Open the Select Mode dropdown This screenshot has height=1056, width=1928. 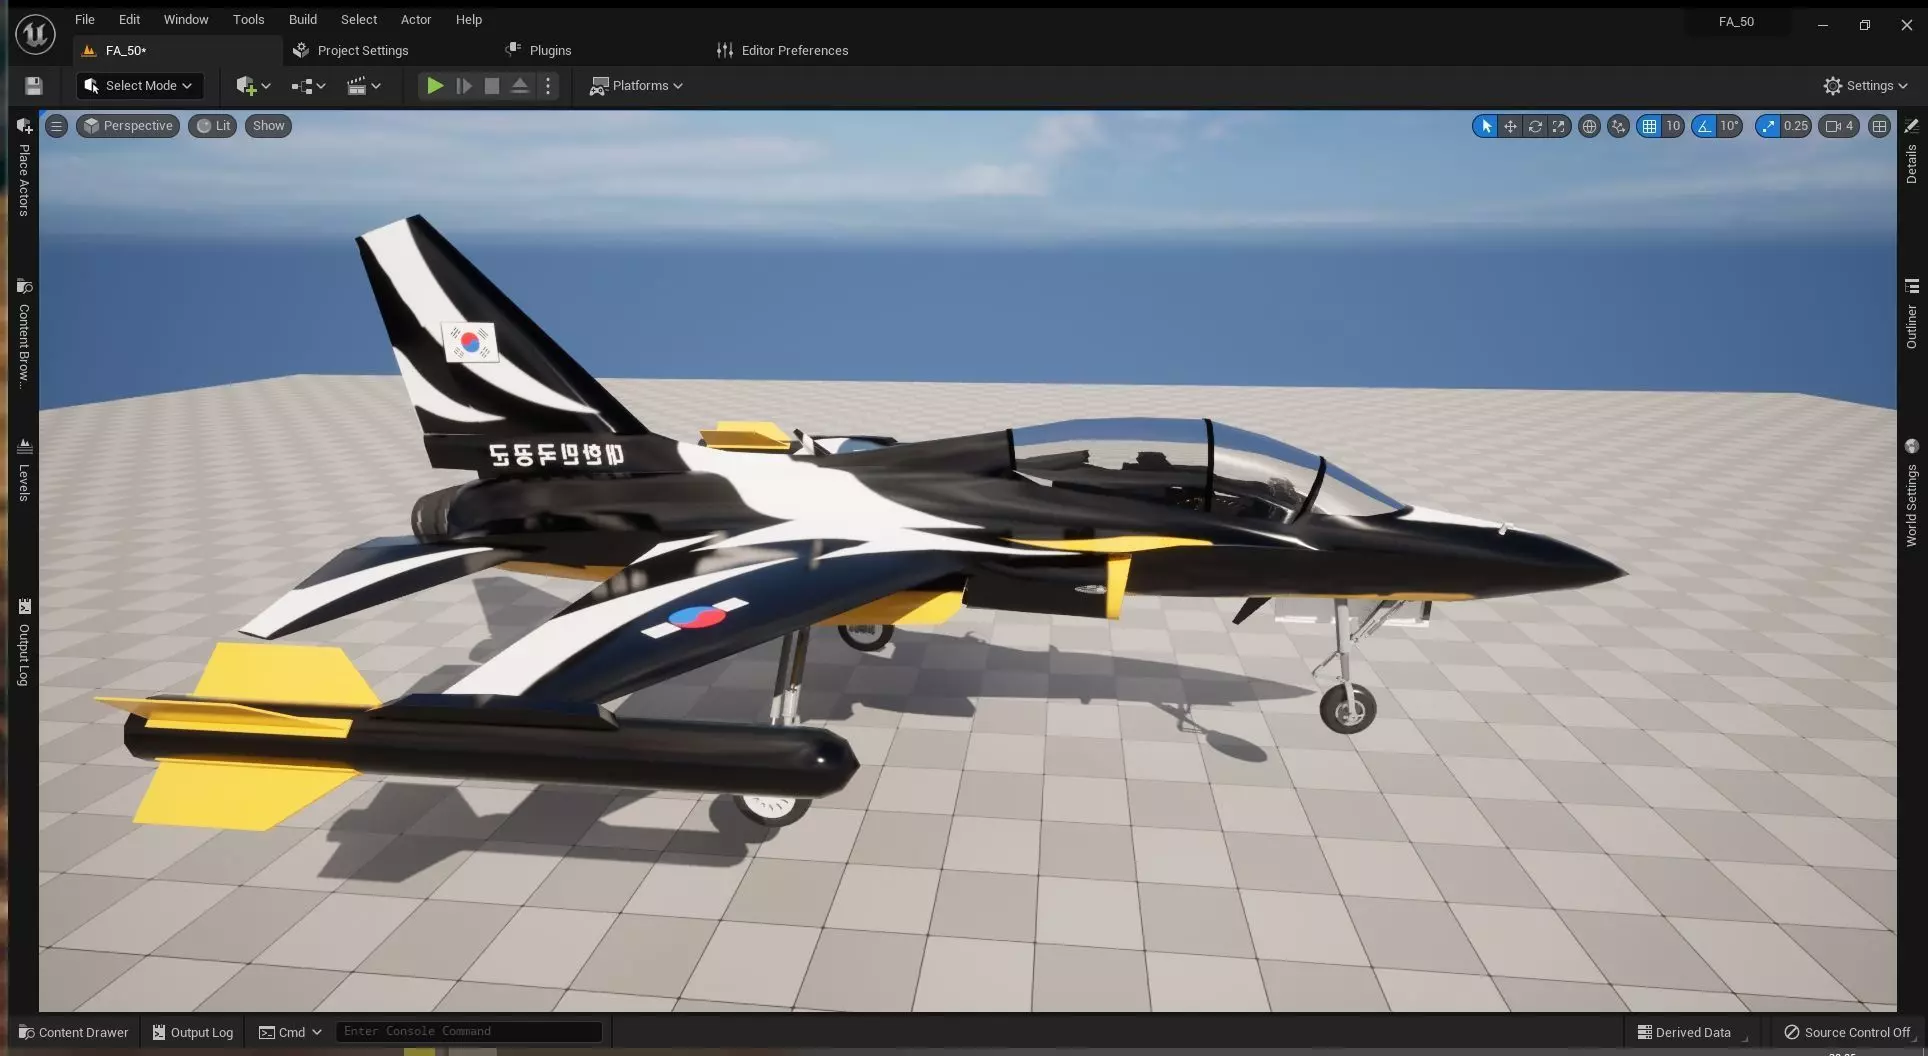139,86
